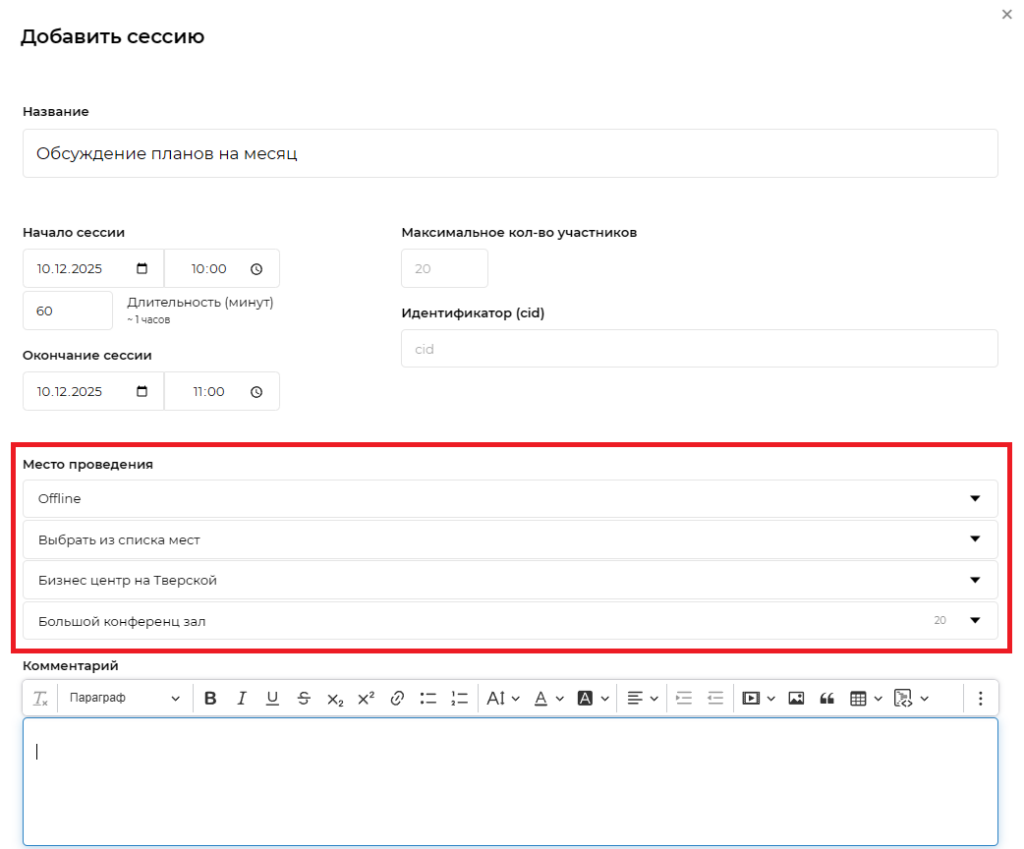Open the font color picker
This screenshot has height=849, width=1024.
[548, 699]
